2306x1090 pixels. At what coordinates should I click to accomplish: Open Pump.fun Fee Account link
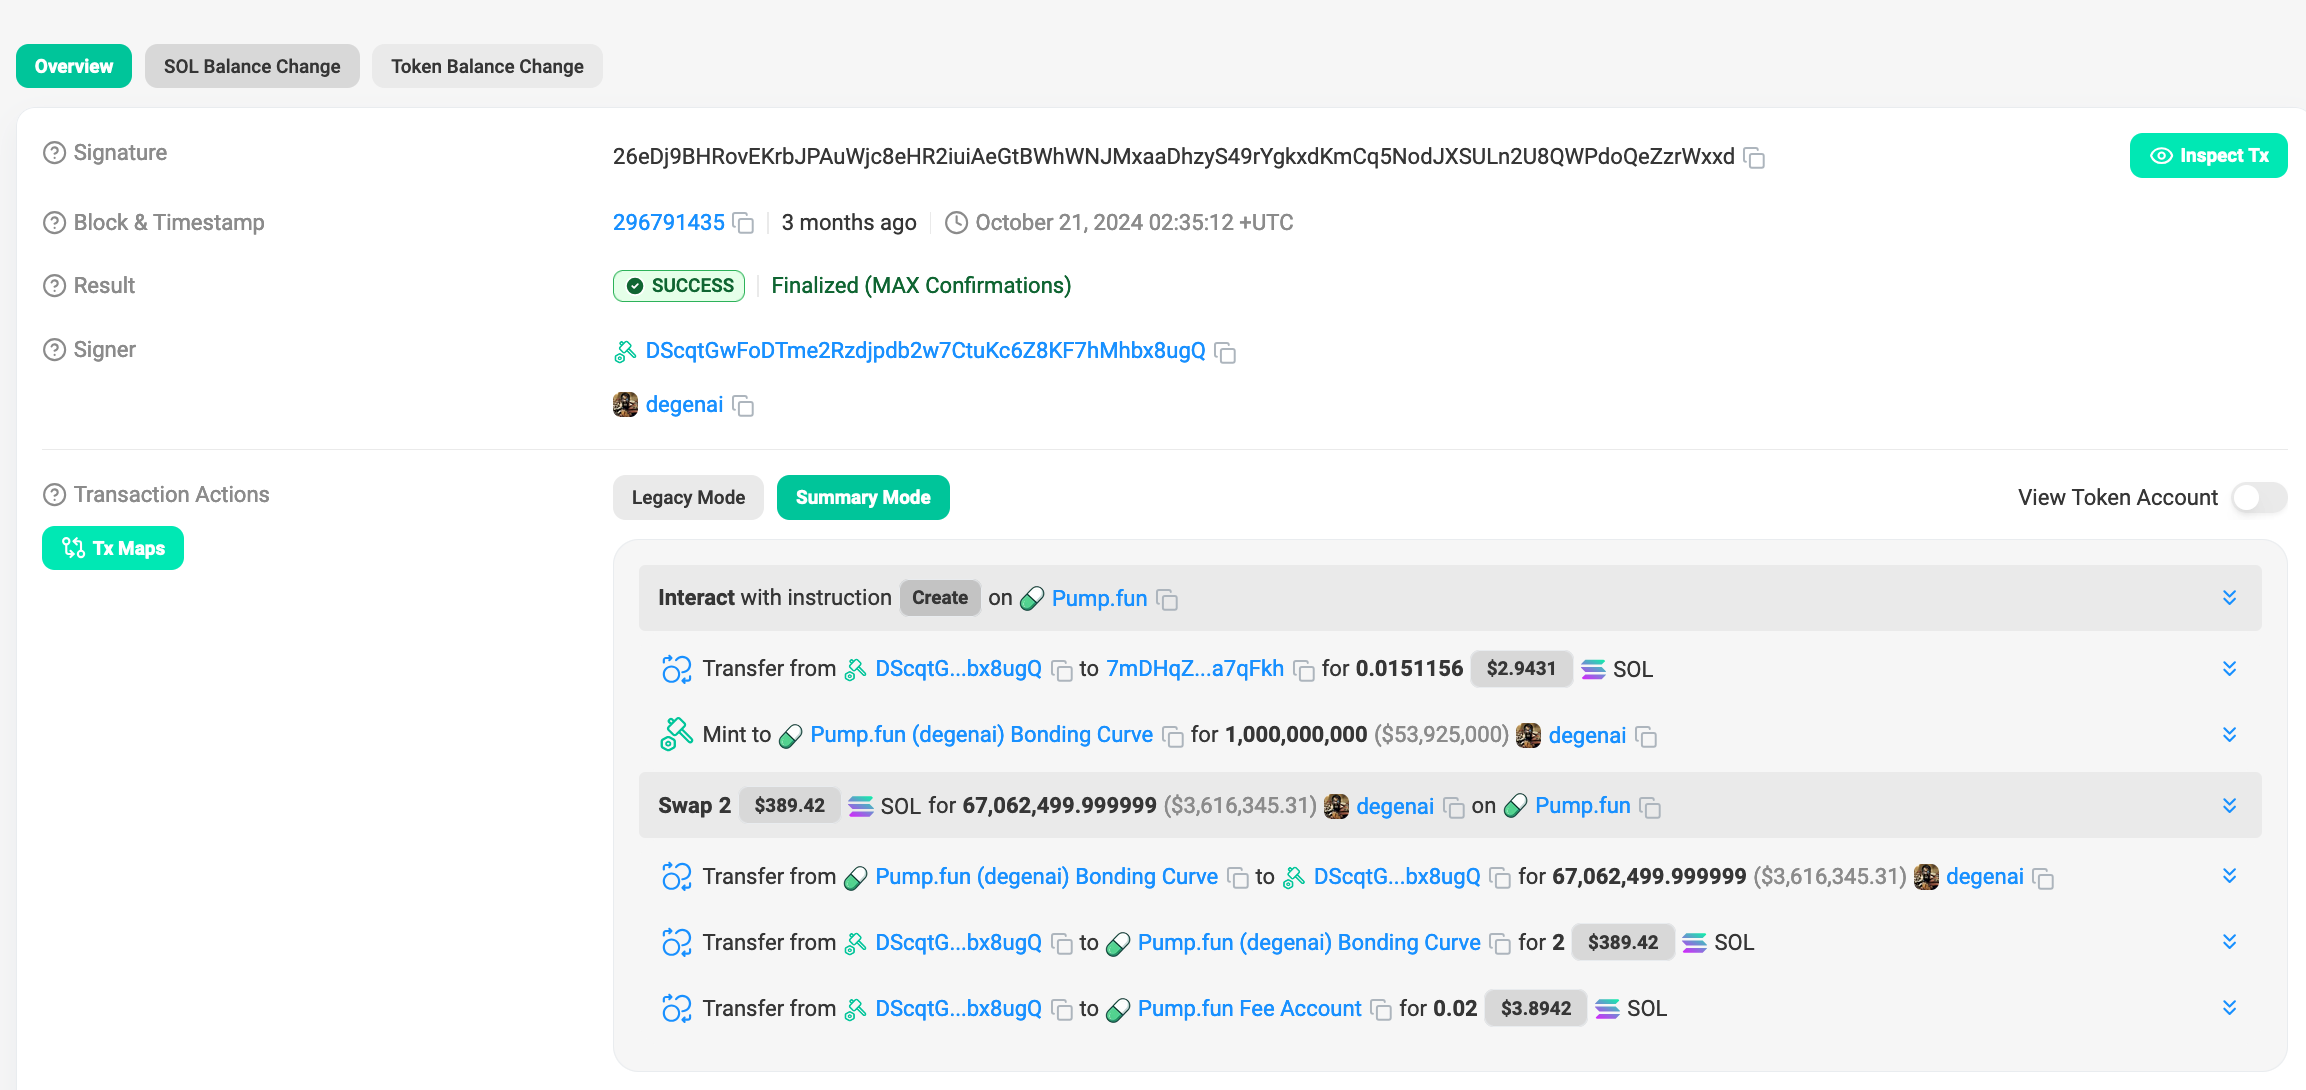(1249, 1008)
